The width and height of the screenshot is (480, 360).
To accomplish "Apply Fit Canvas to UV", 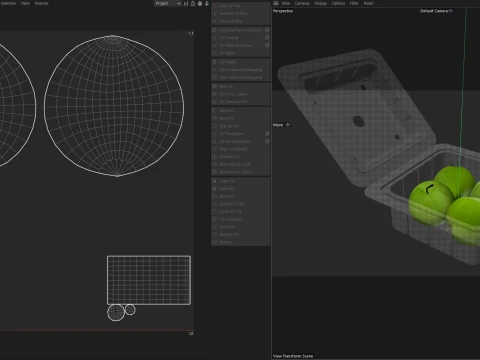I will [241, 102].
